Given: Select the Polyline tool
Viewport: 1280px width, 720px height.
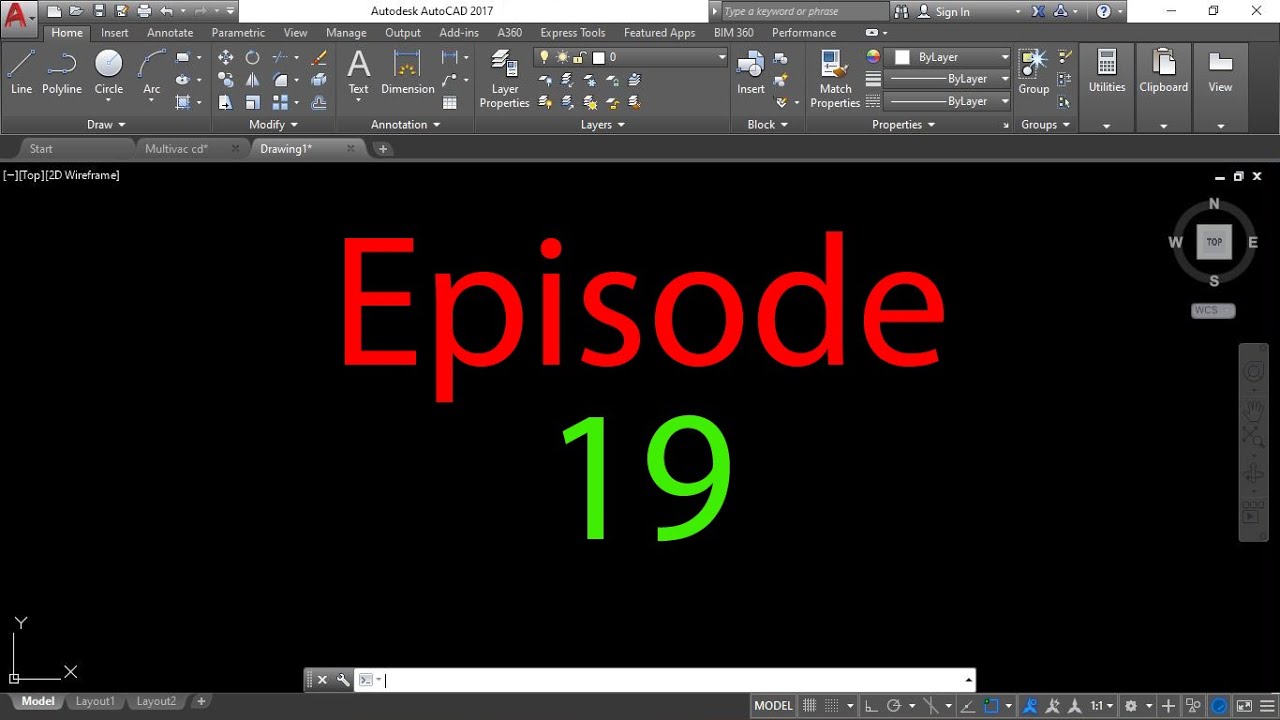Looking at the screenshot, I should [62, 72].
